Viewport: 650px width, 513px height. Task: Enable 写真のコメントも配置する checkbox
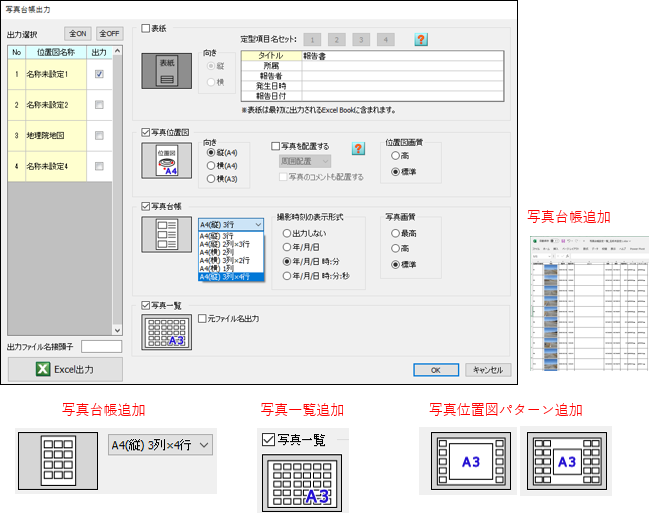pos(283,177)
